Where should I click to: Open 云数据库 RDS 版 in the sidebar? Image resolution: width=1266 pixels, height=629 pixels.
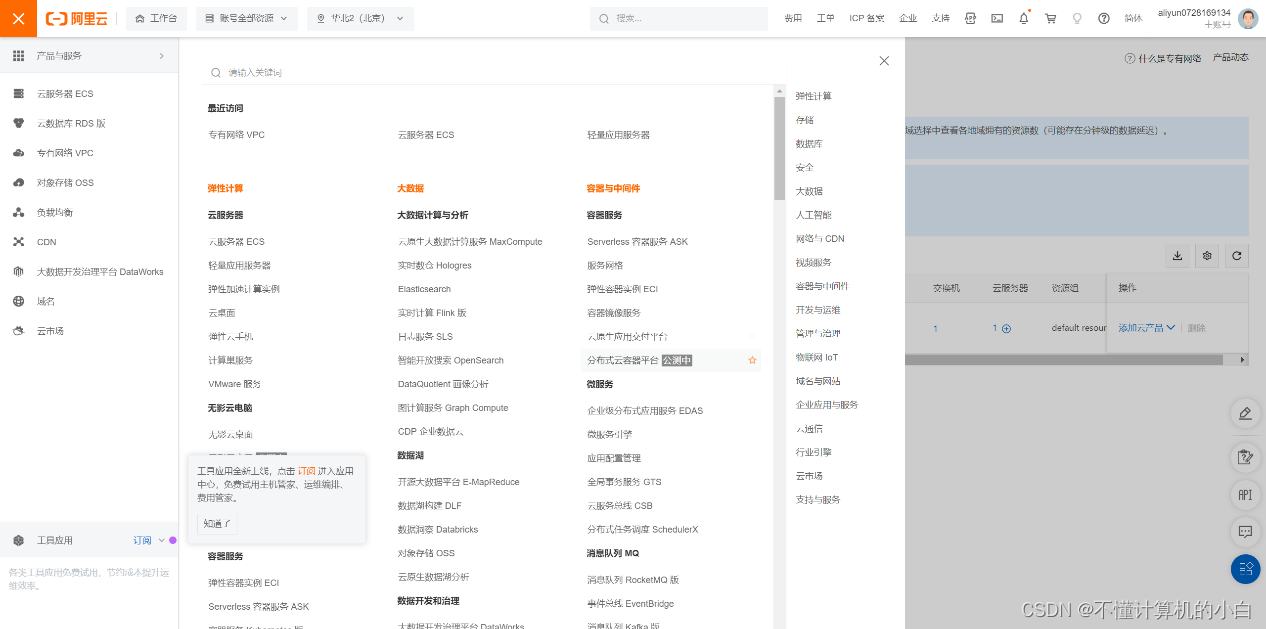(x=71, y=123)
